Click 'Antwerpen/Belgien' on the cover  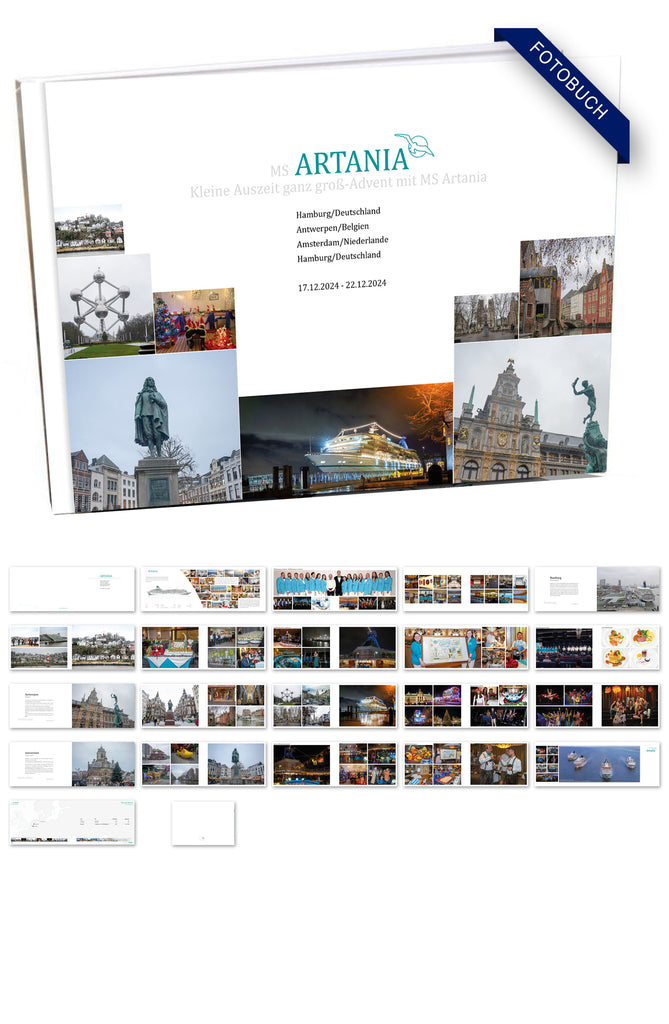333,228
